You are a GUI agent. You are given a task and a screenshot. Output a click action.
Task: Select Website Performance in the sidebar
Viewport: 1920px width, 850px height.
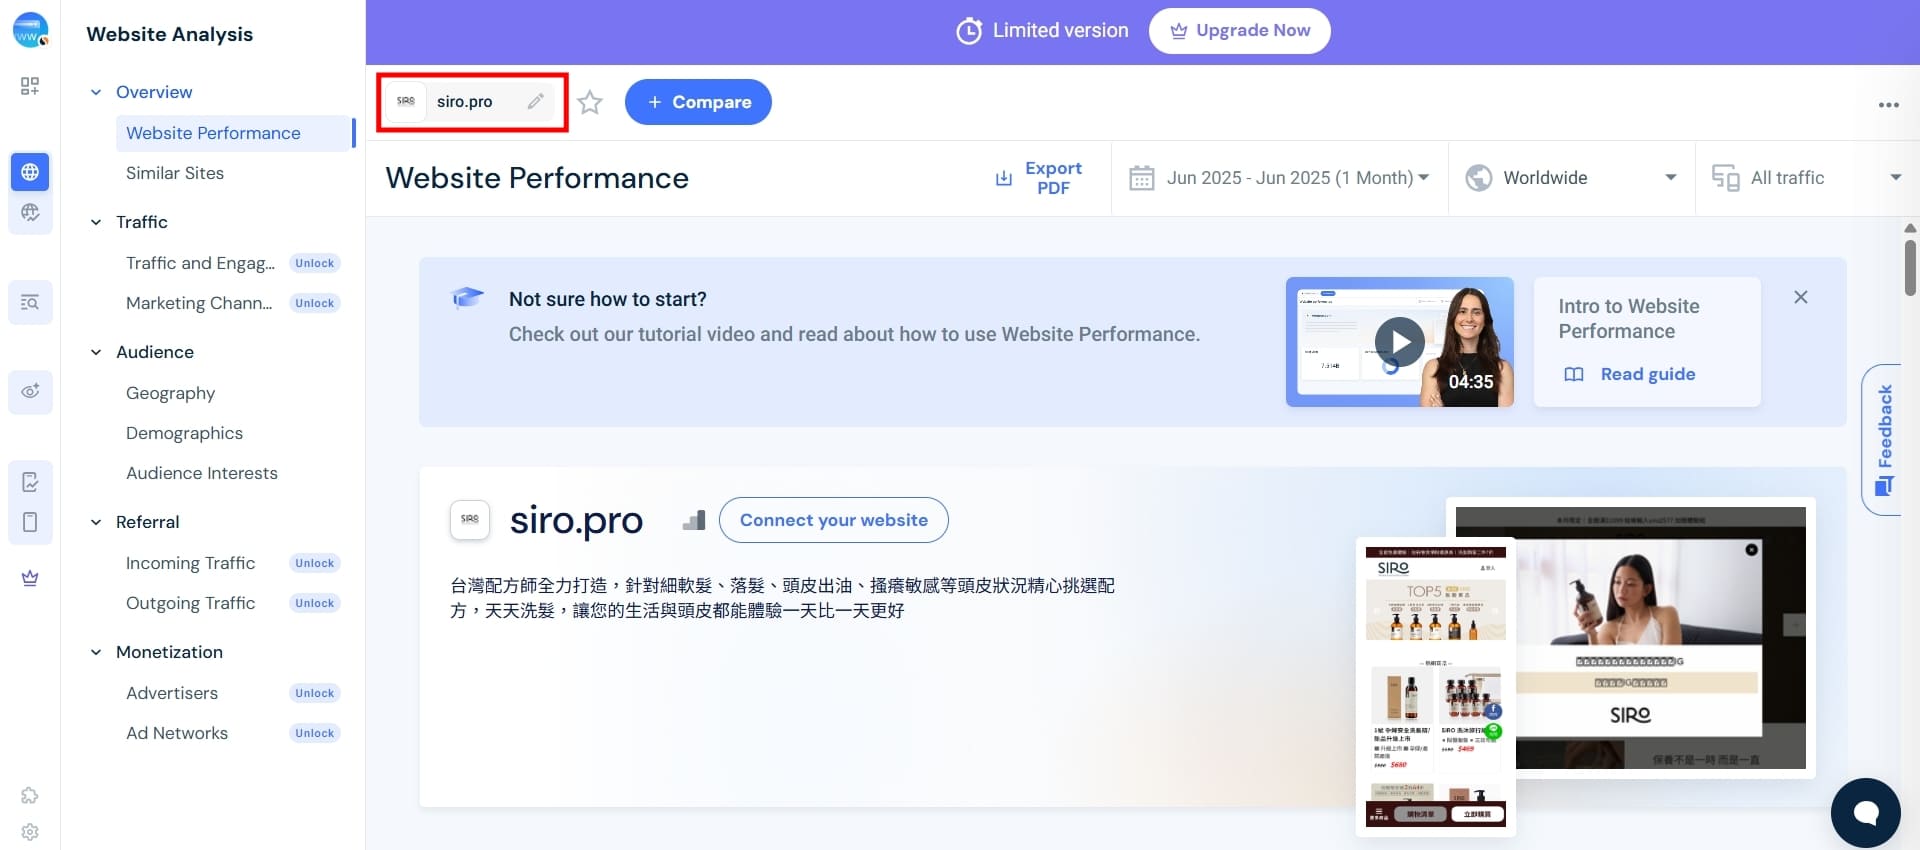[x=234, y=133]
